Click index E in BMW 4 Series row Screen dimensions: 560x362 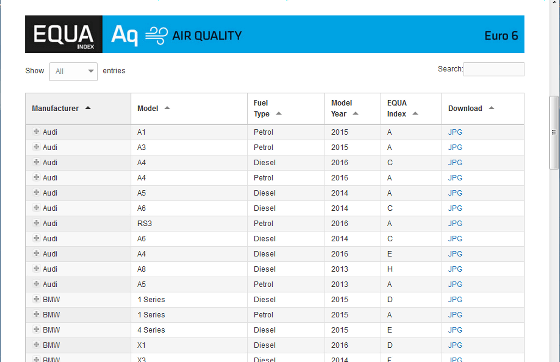390,330
